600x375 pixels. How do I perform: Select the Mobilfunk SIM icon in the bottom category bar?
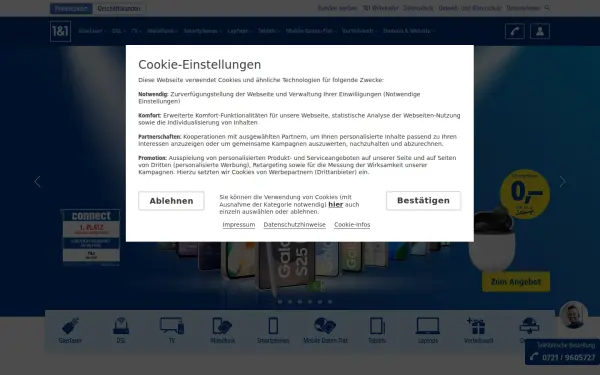tap(222, 326)
